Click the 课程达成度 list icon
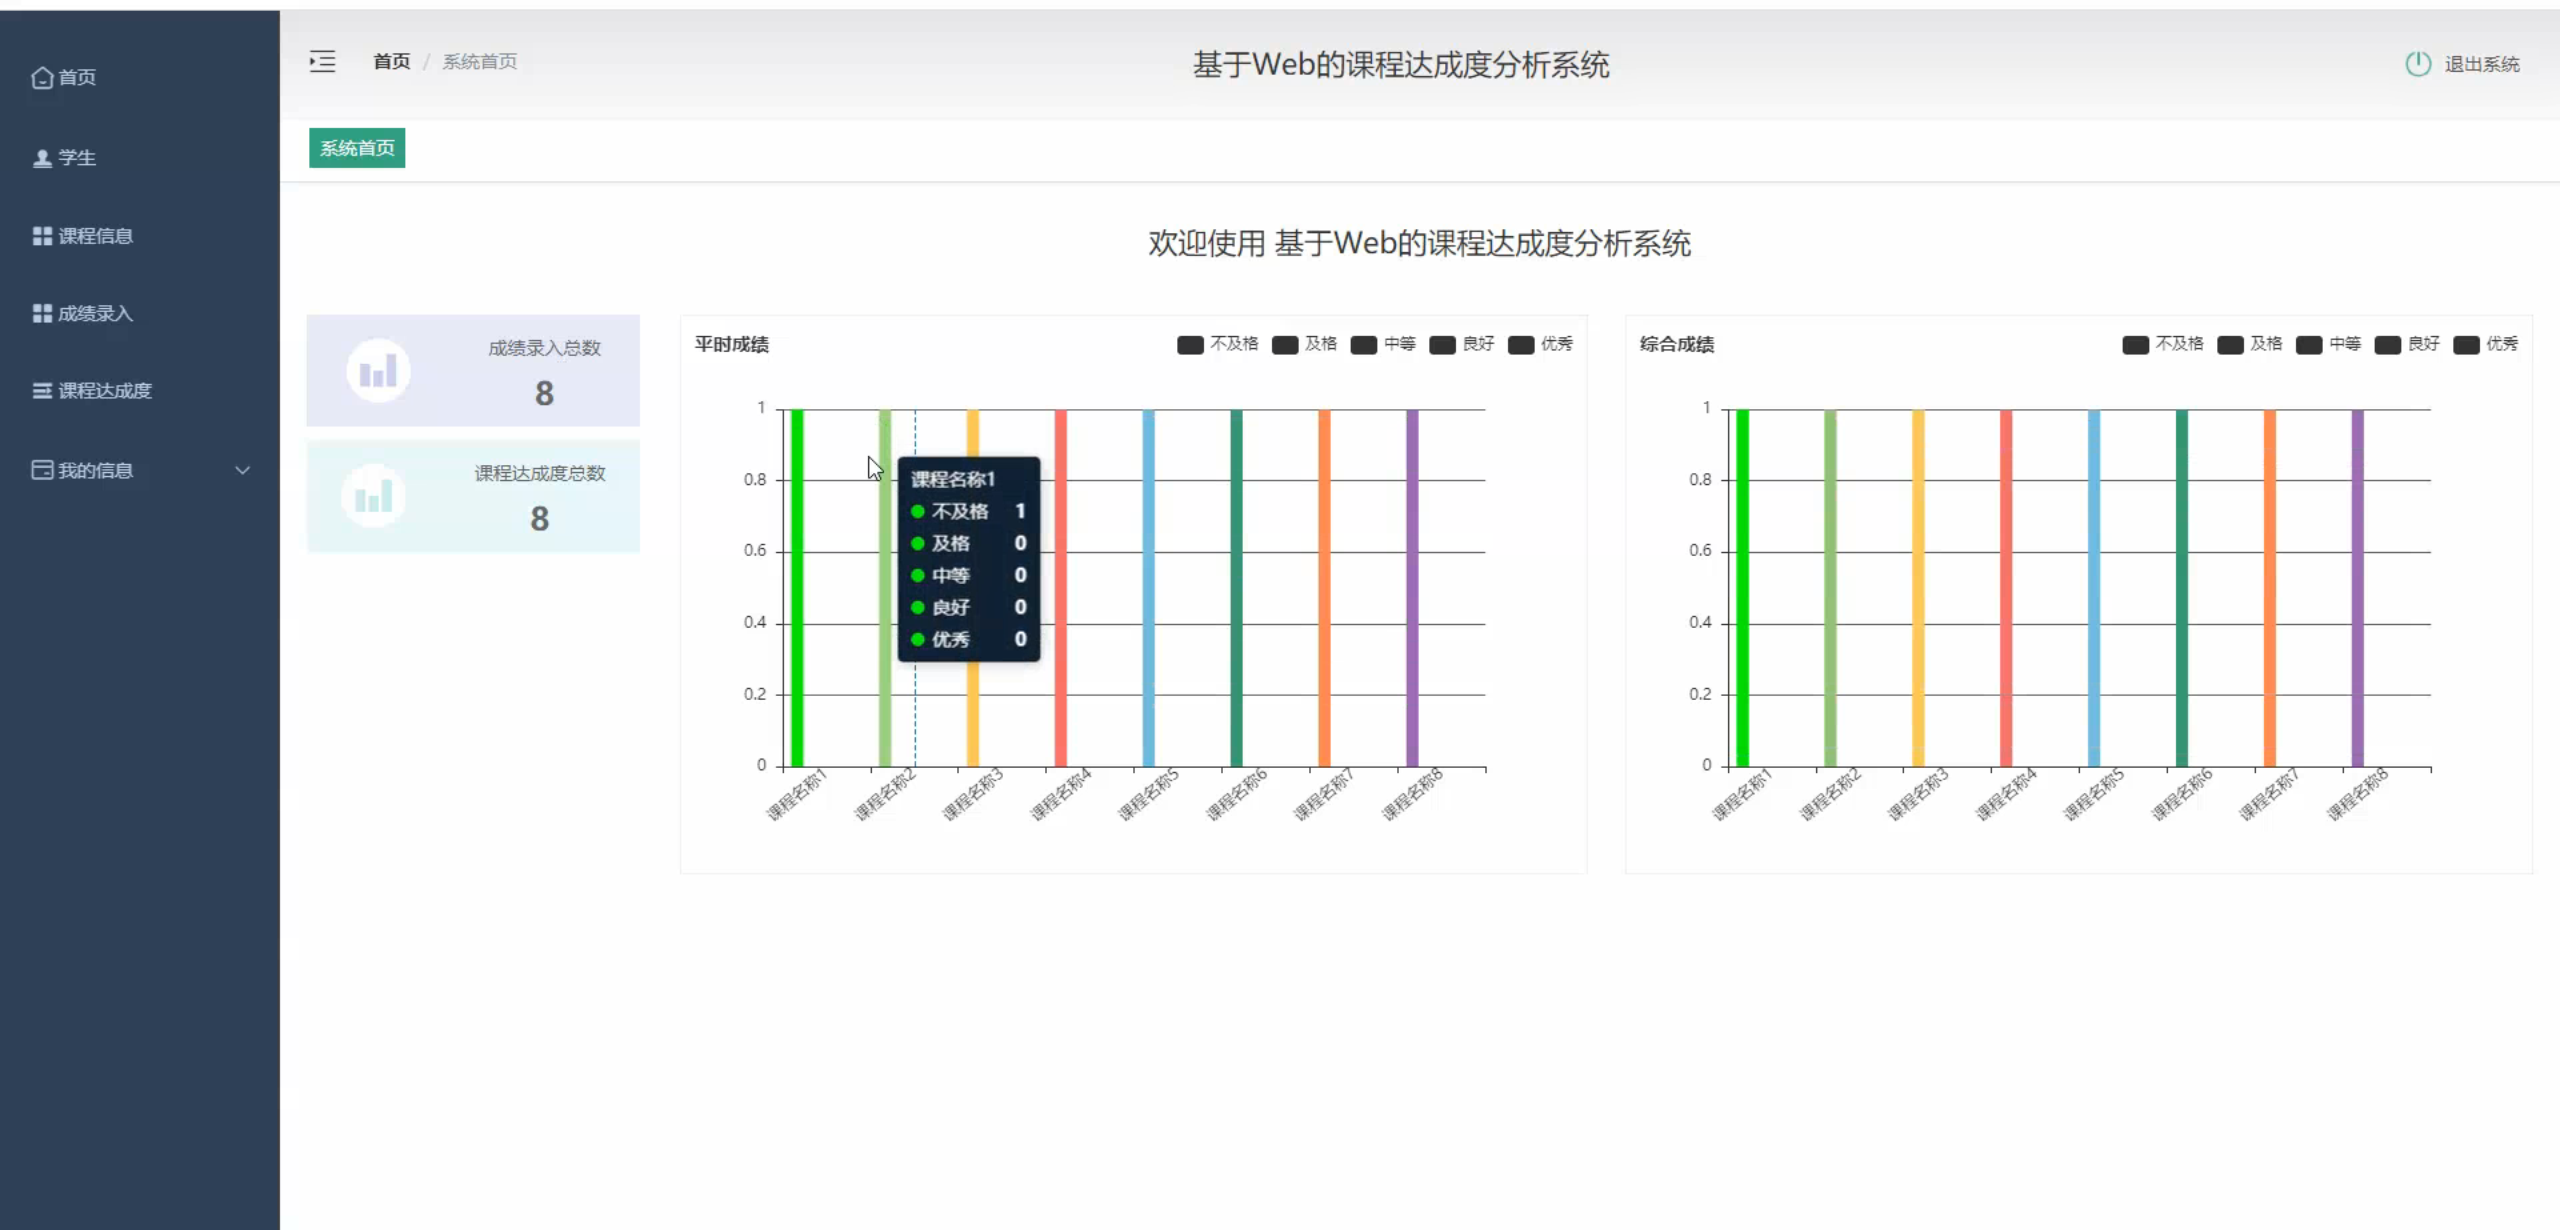This screenshot has height=1230, width=2560. (42, 391)
